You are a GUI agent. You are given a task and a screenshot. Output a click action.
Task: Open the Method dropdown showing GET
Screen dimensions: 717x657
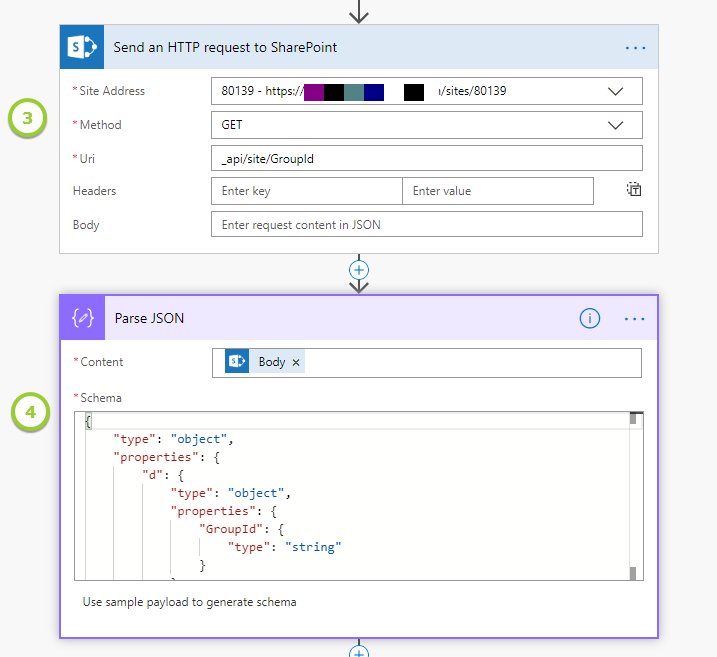click(x=616, y=125)
